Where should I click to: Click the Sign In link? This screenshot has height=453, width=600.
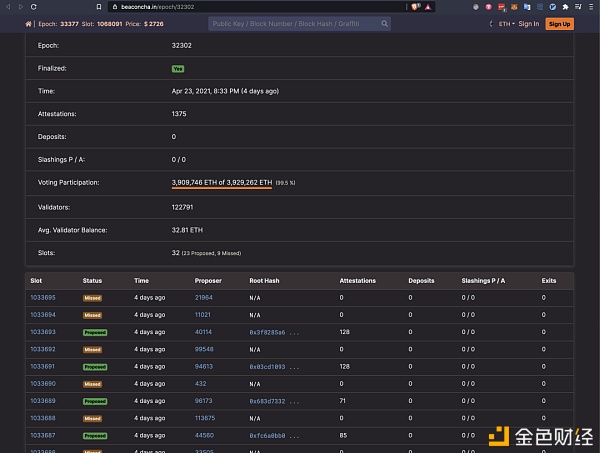[x=528, y=24]
